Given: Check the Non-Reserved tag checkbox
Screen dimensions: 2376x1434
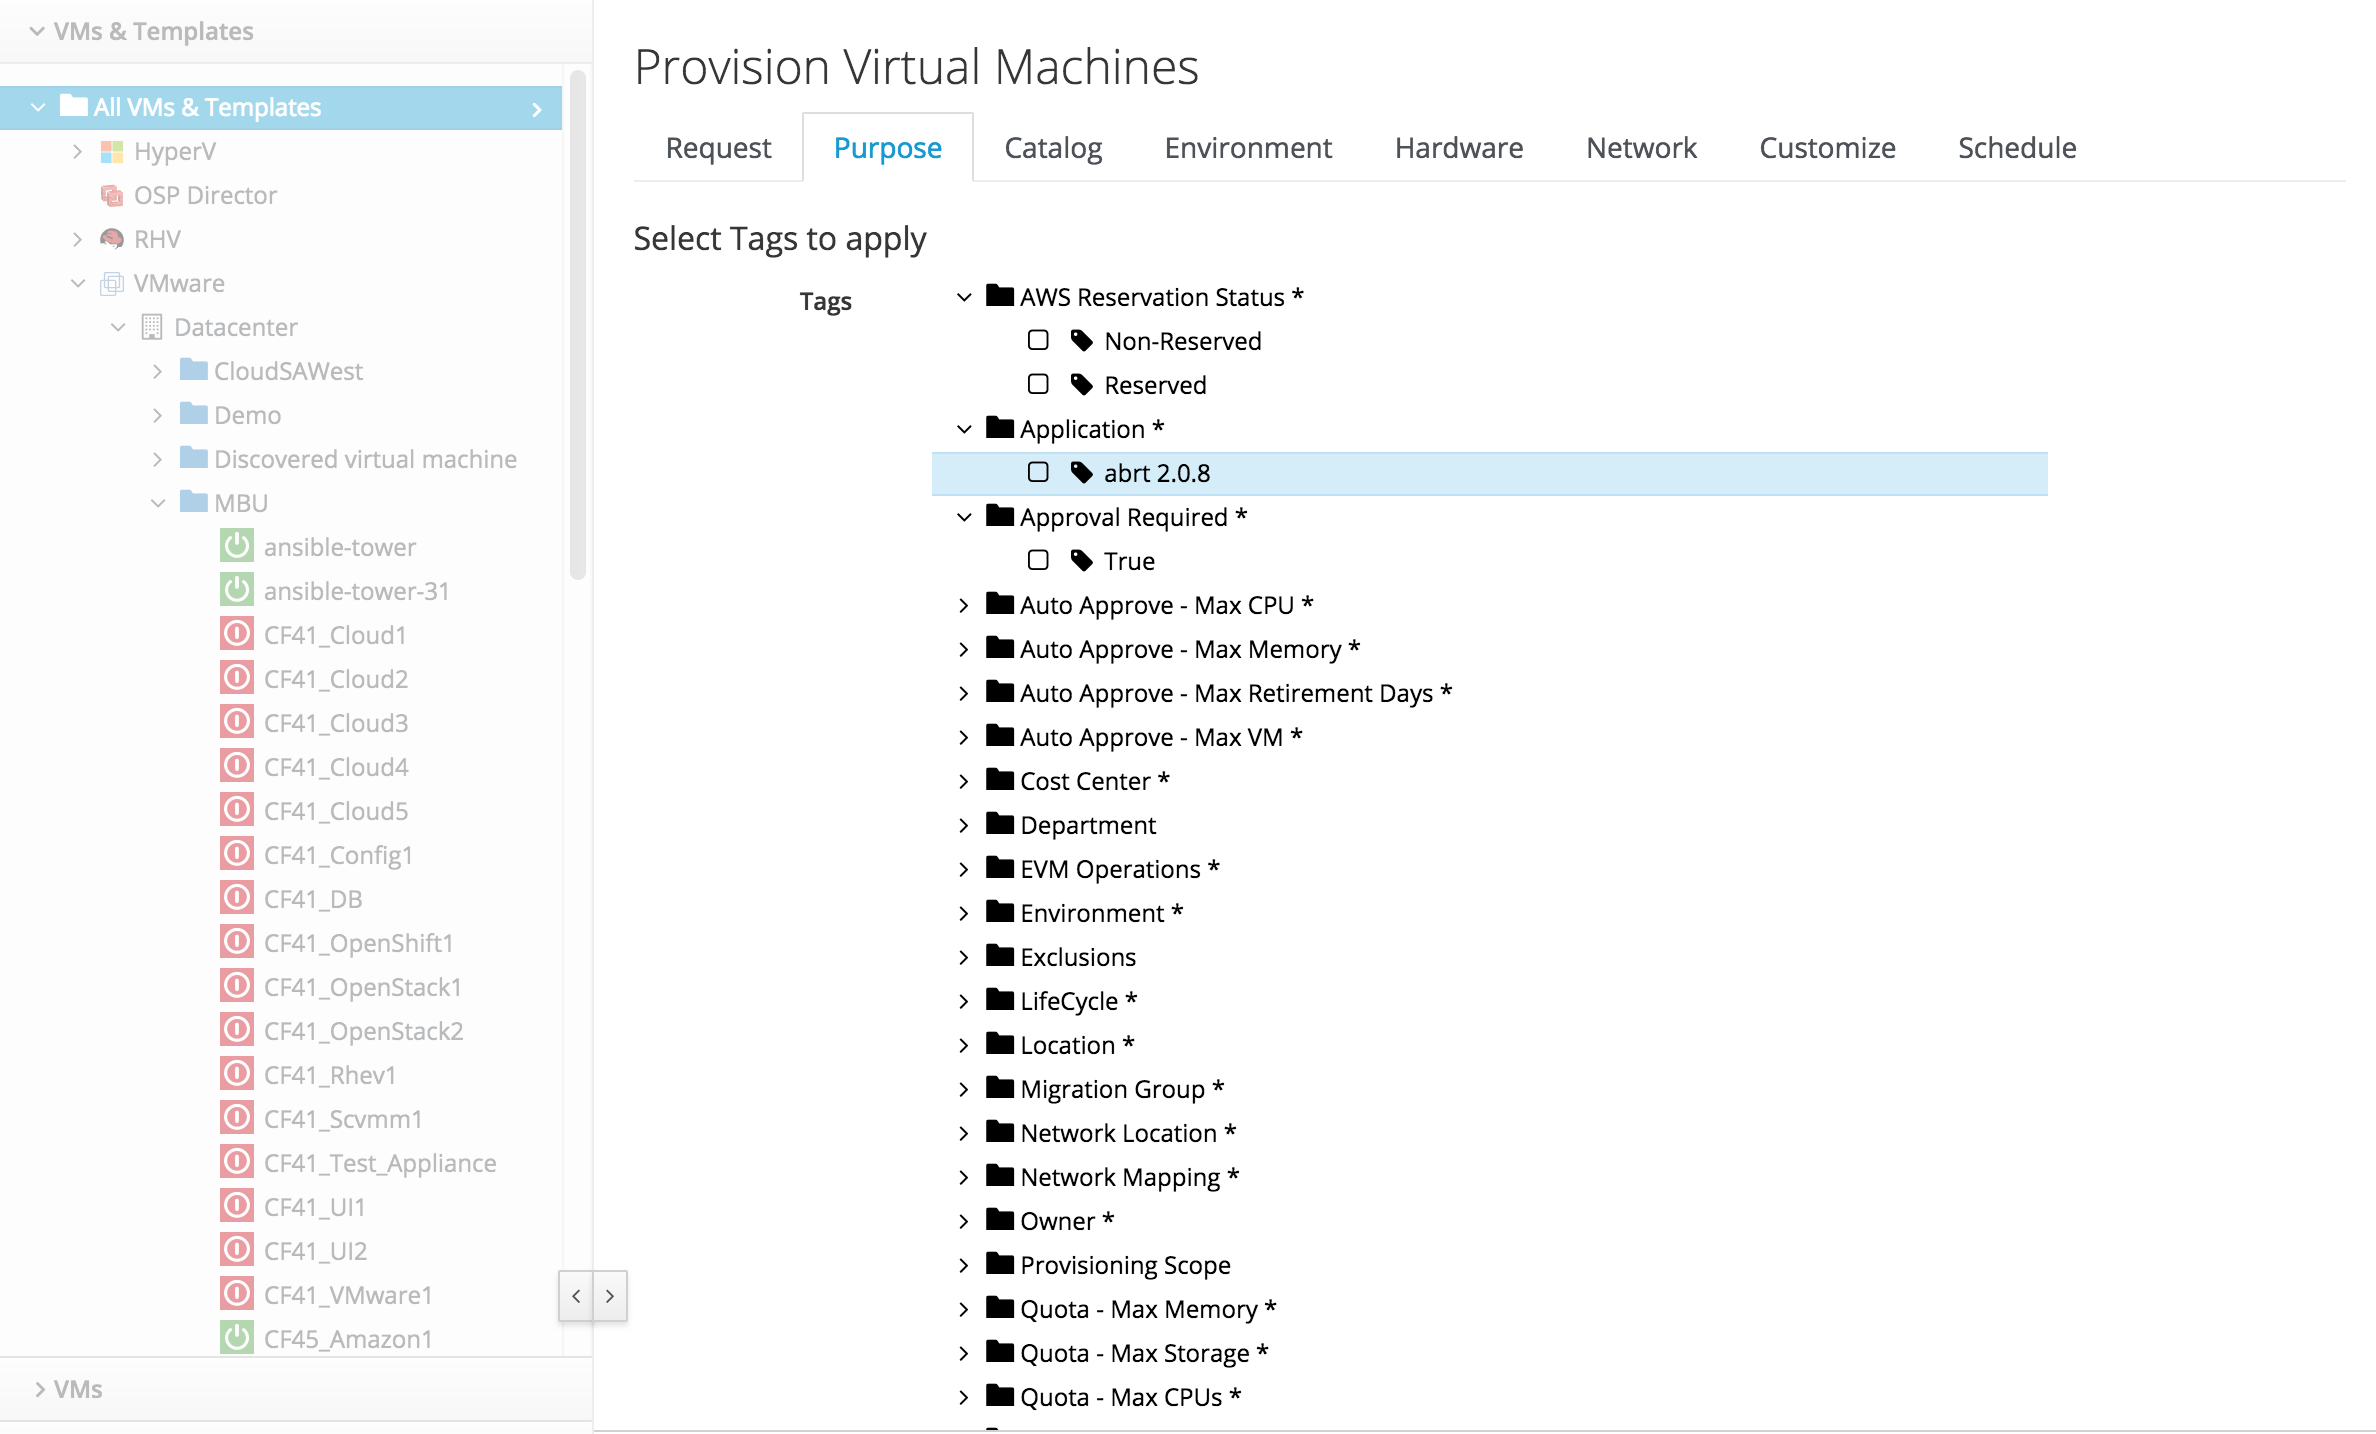Looking at the screenshot, I should coord(1038,341).
